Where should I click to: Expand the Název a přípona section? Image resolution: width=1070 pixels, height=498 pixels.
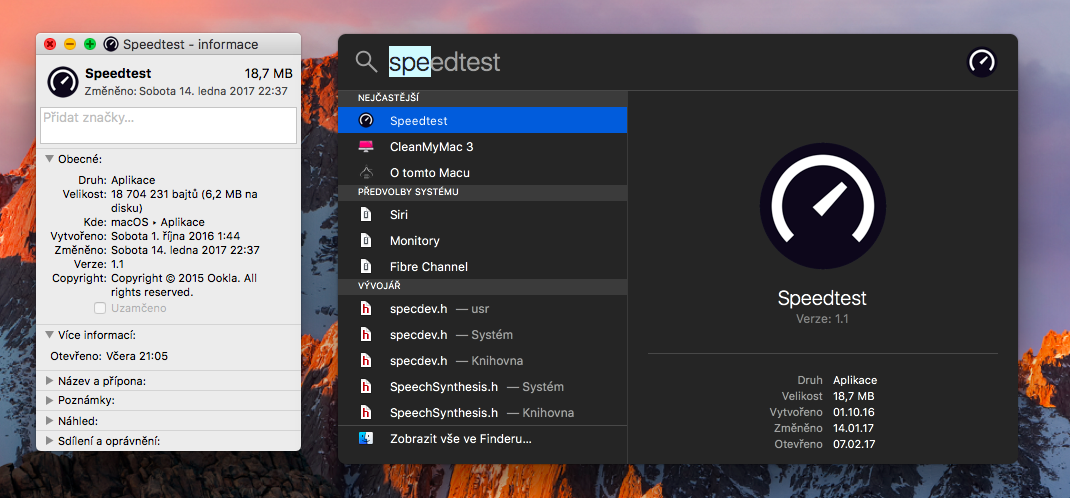tap(50, 381)
